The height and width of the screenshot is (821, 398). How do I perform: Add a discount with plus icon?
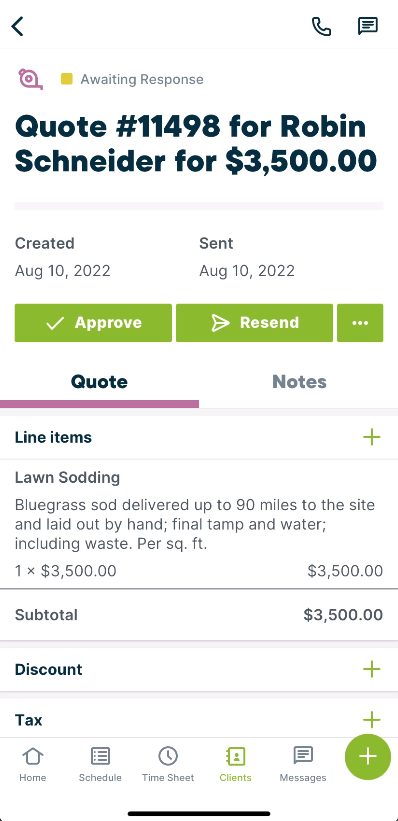[x=371, y=669]
